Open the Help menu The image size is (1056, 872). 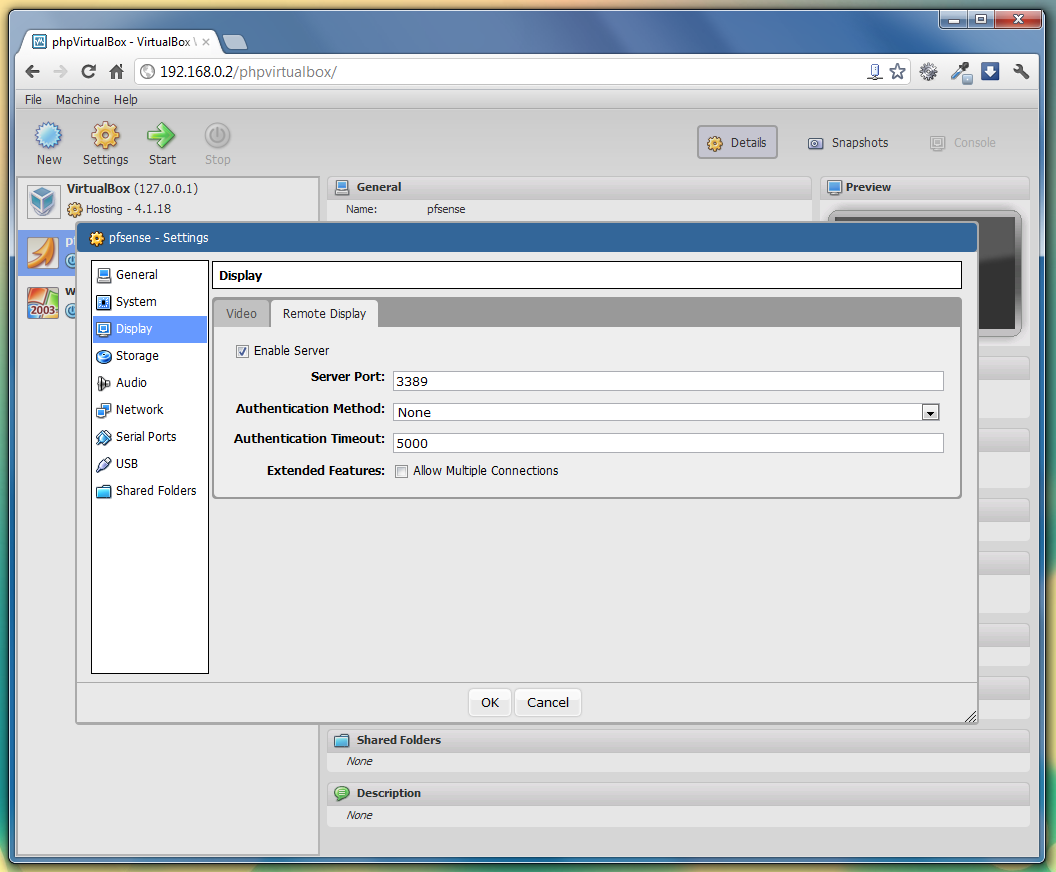pos(125,100)
